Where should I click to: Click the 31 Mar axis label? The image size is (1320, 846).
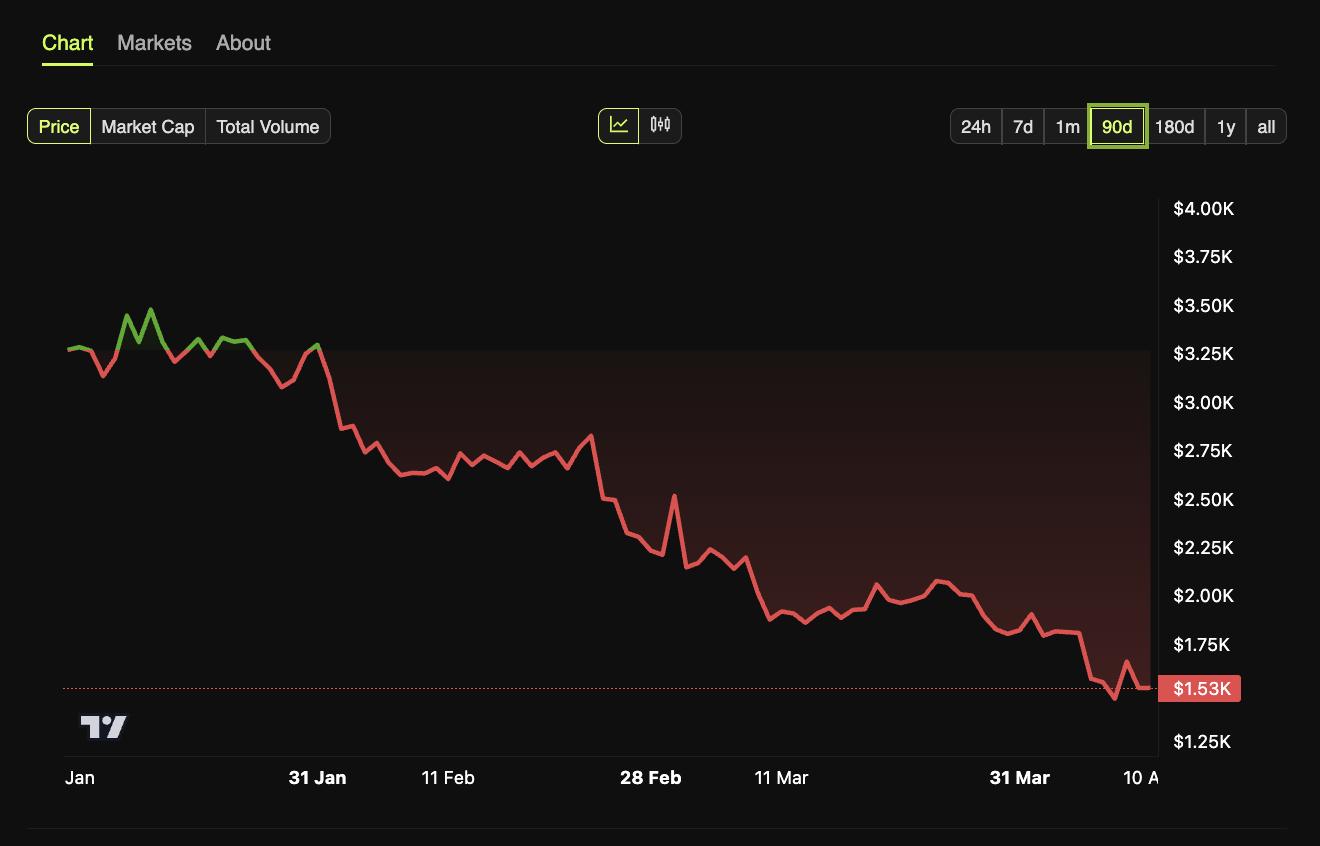point(1019,777)
